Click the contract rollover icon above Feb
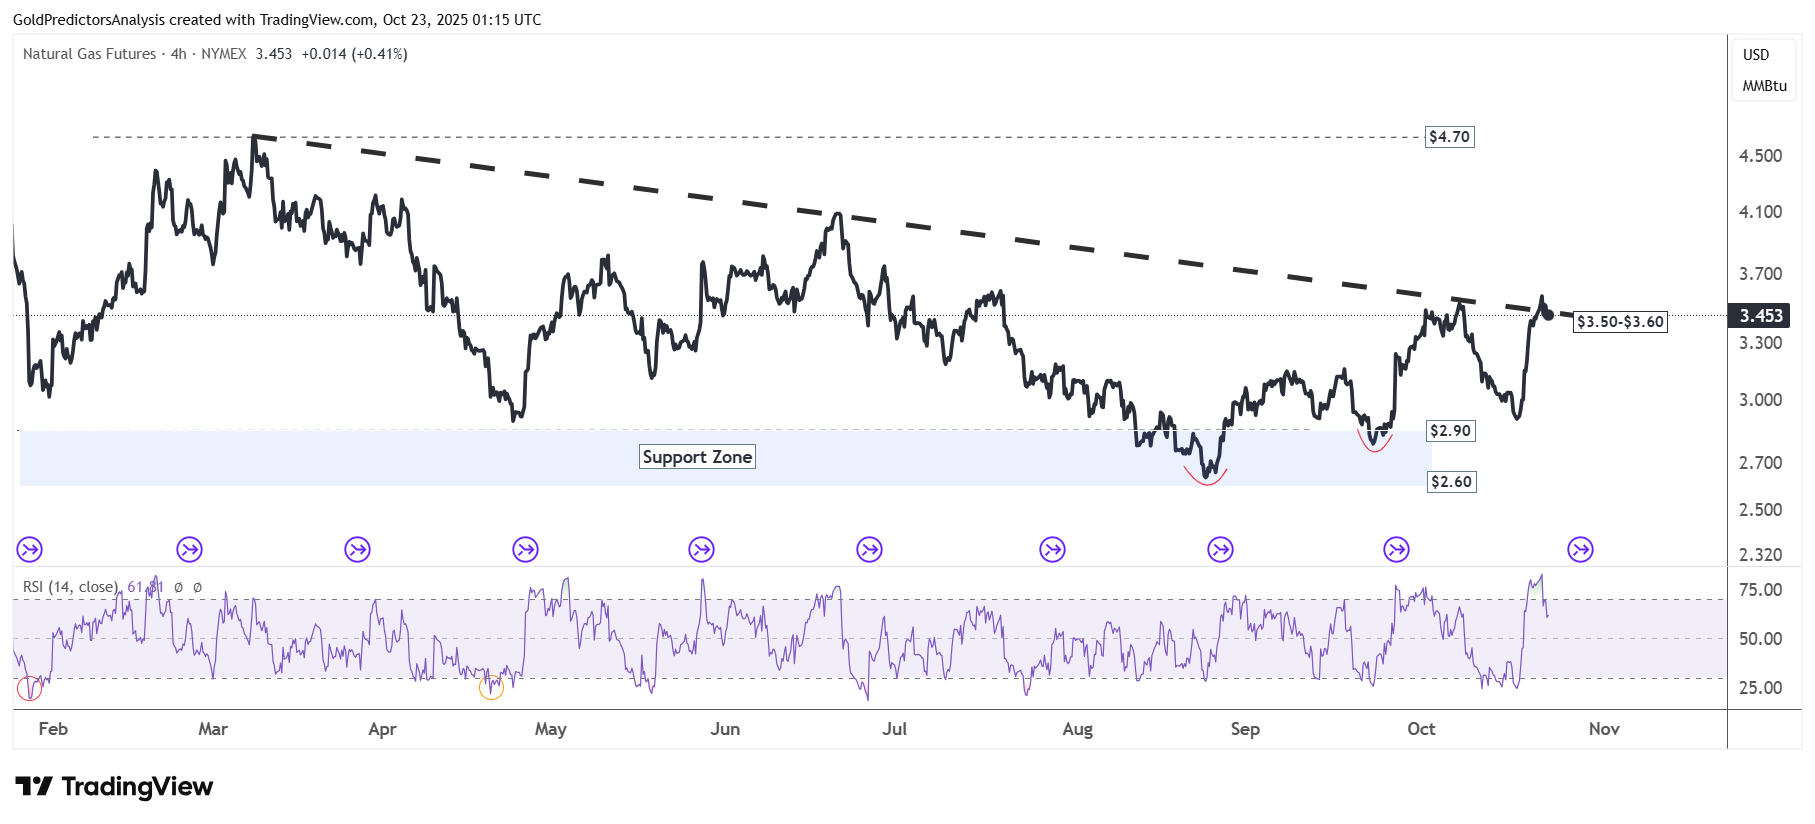 pos(30,549)
